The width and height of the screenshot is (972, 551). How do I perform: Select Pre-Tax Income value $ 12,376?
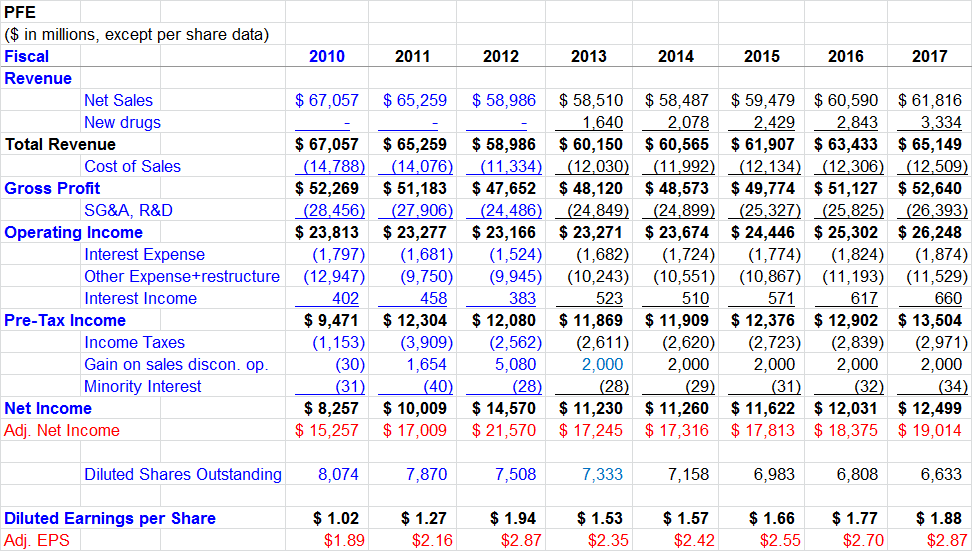pos(763,320)
